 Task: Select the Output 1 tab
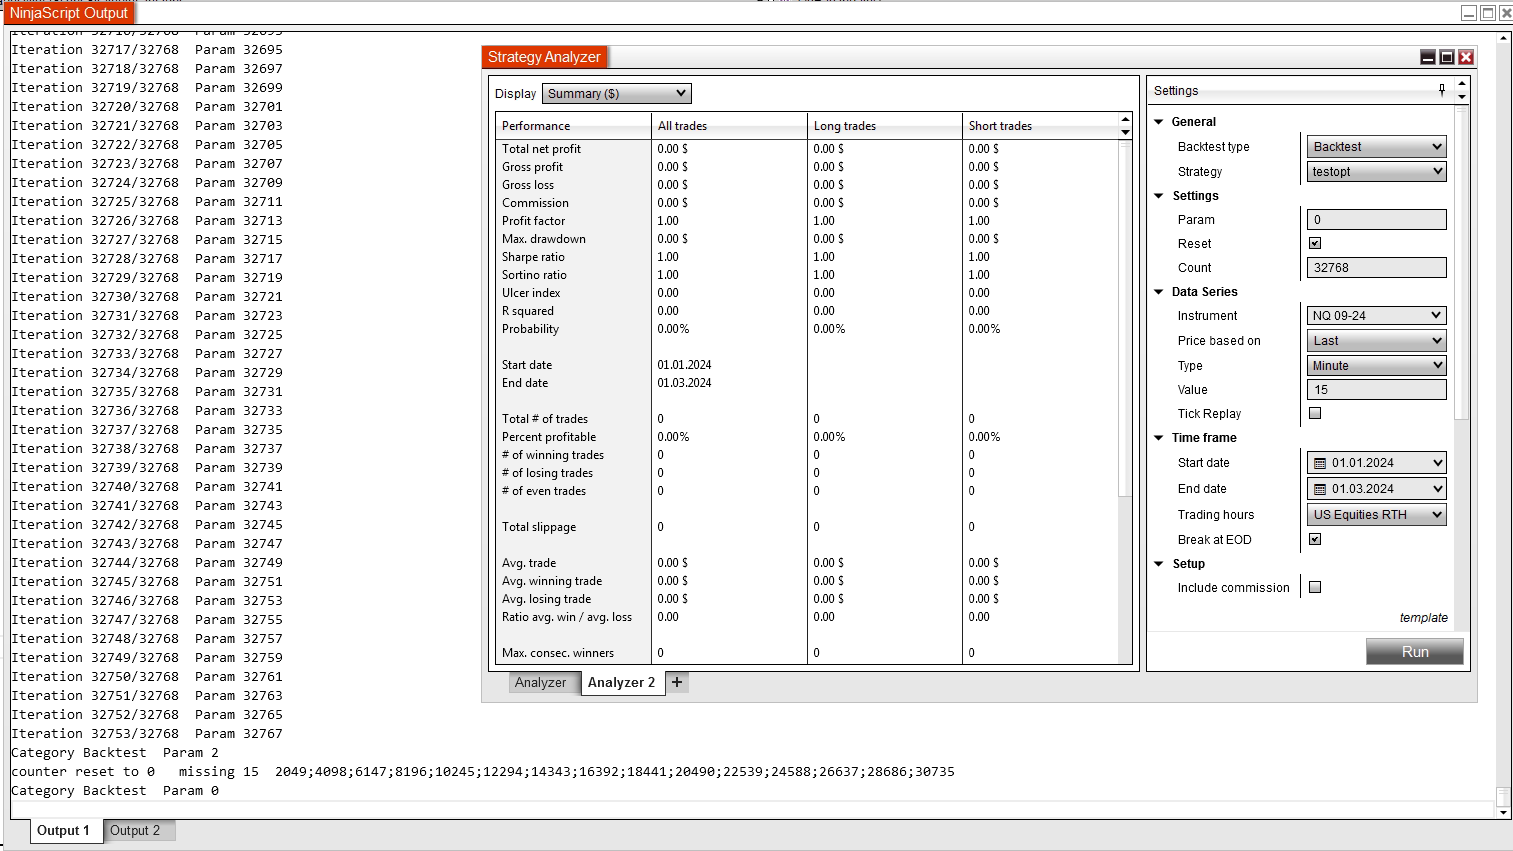point(64,830)
